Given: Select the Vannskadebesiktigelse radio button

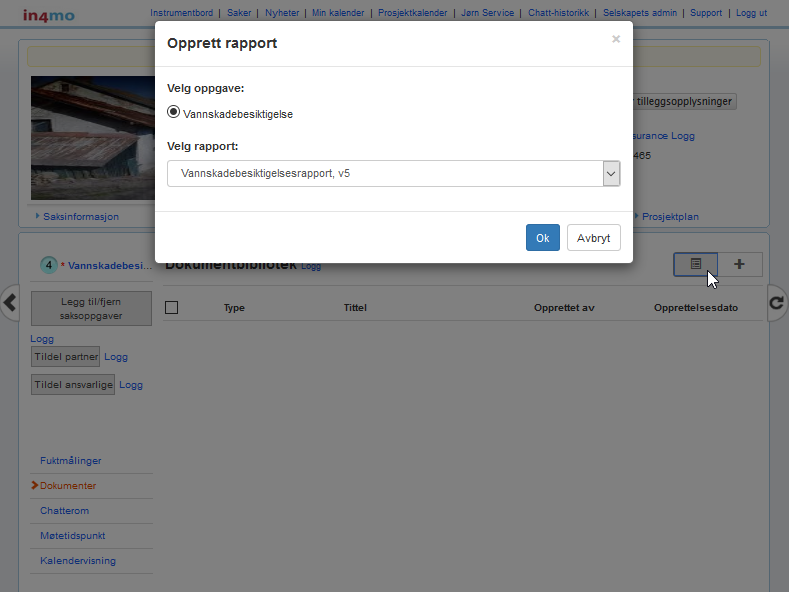Looking at the screenshot, I should coord(174,113).
